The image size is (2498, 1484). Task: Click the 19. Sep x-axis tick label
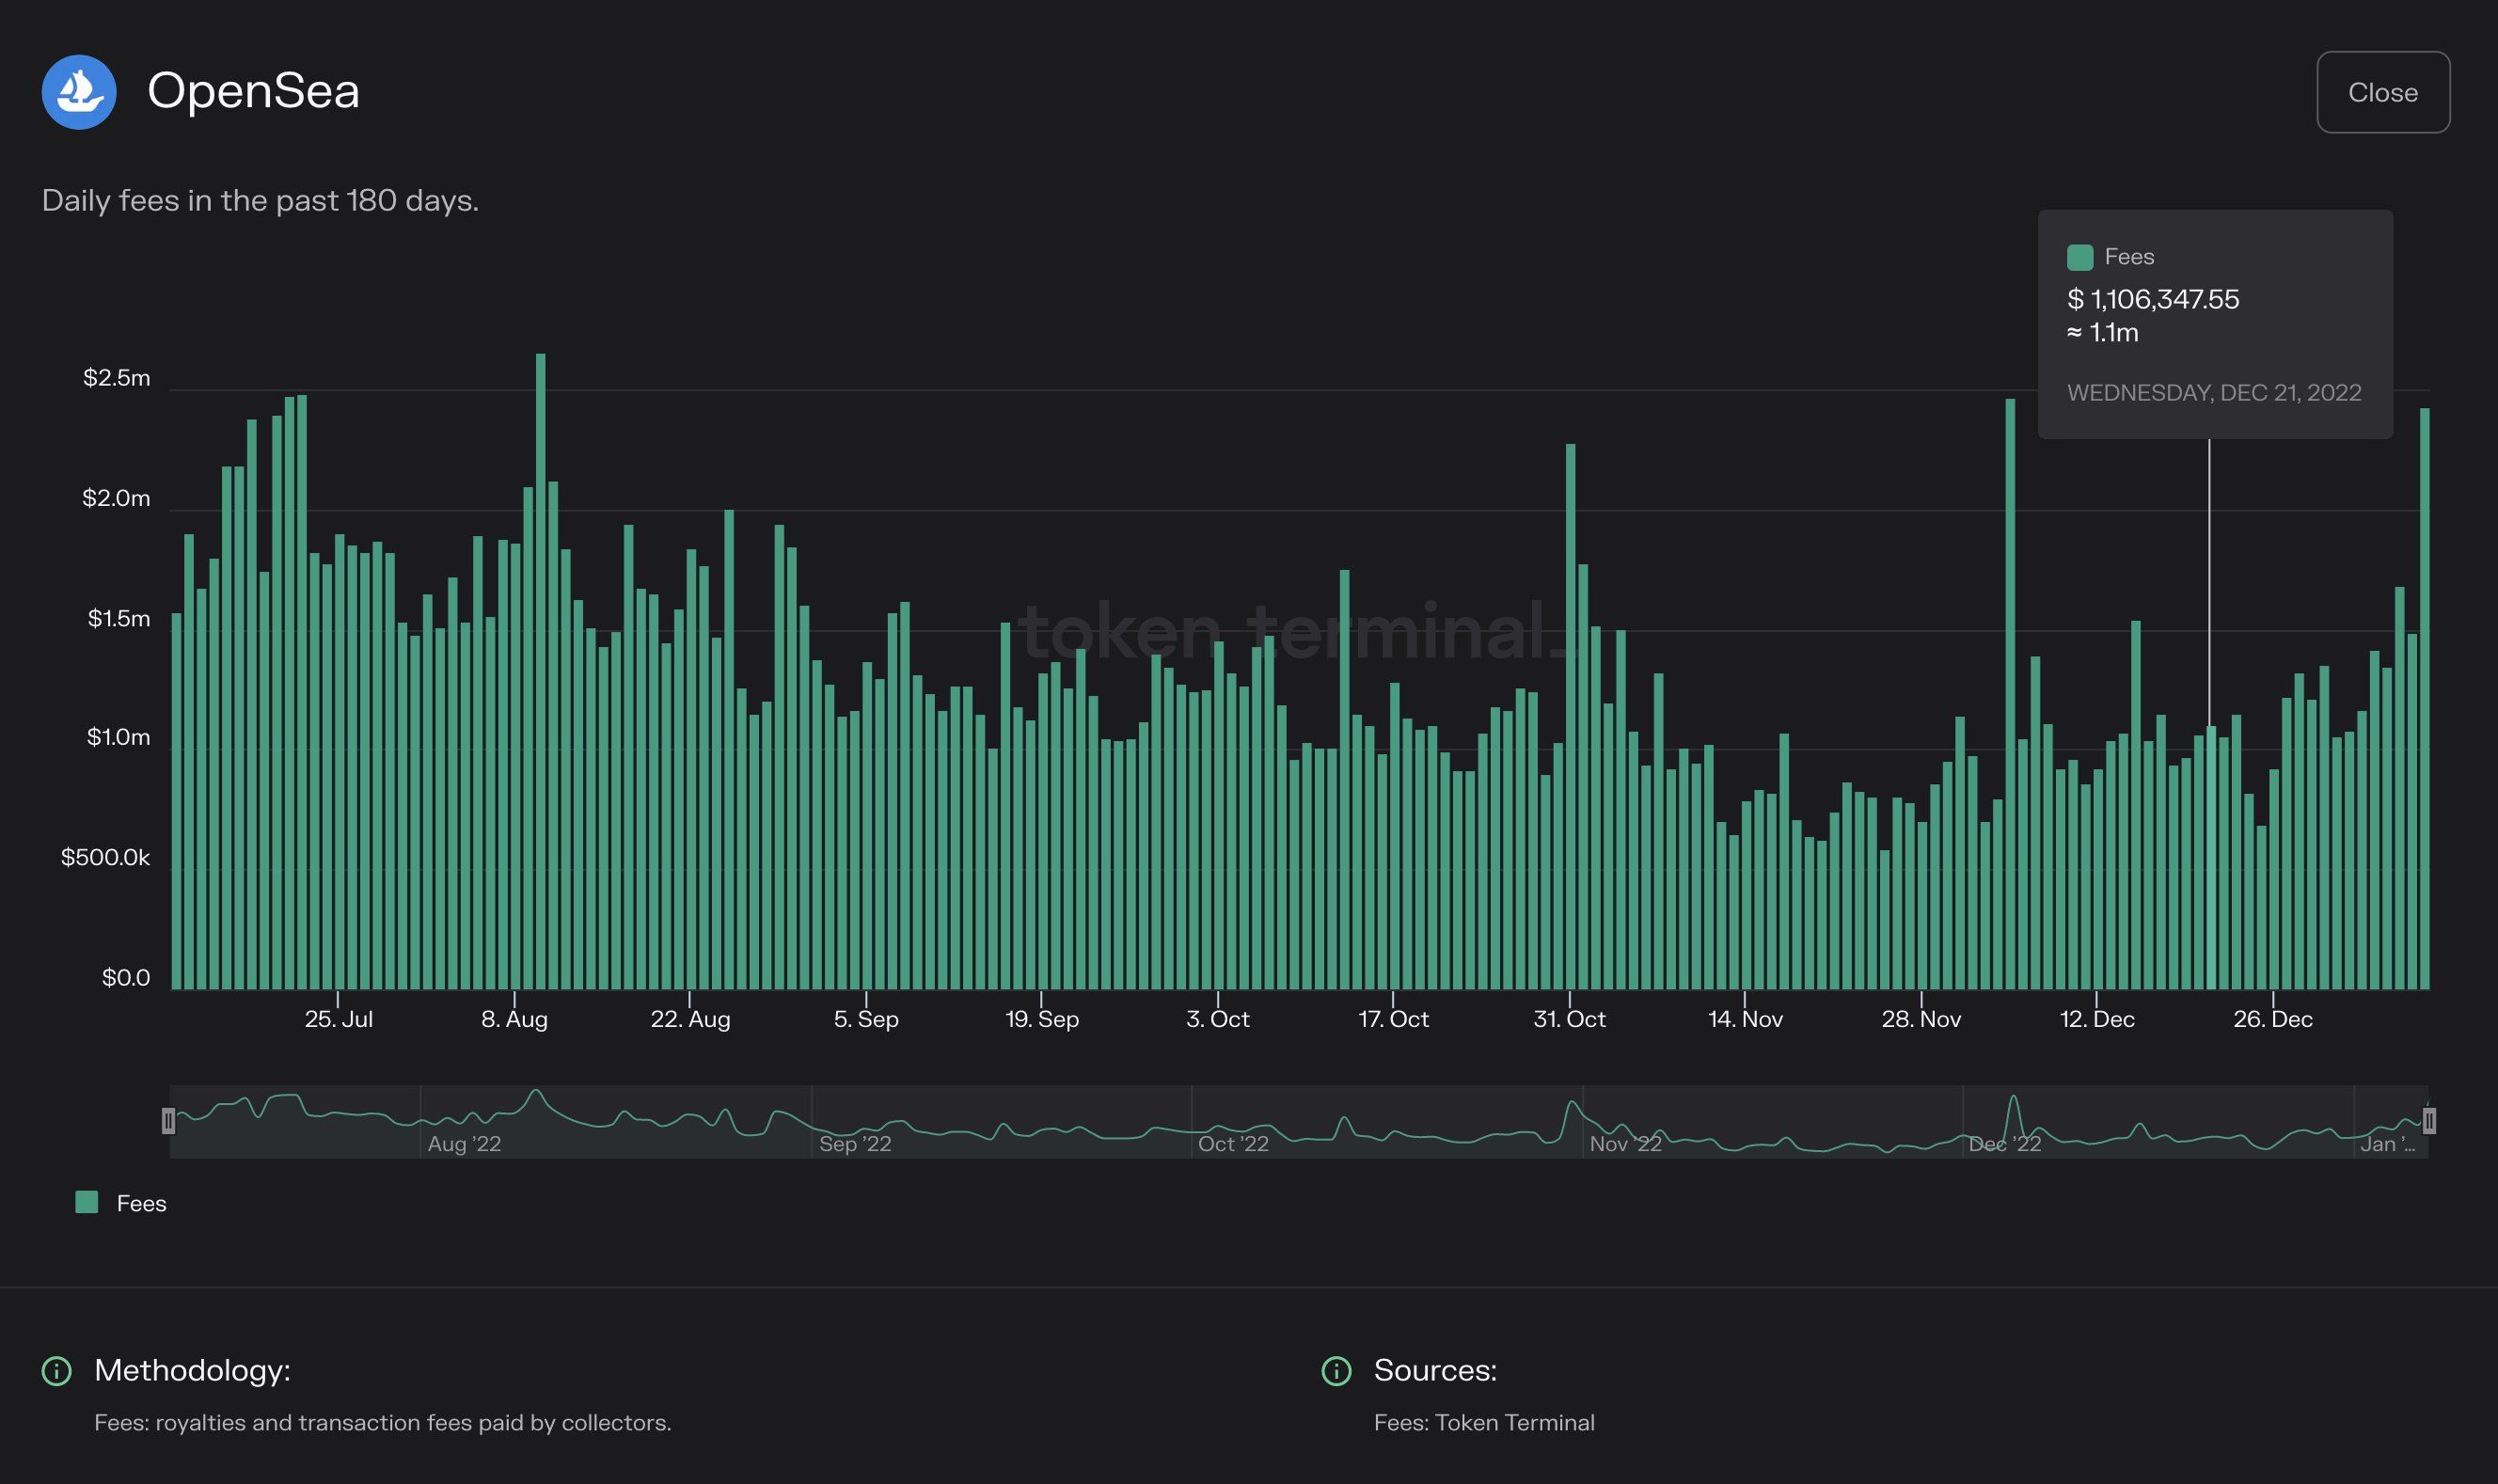(x=1042, y=1019)
